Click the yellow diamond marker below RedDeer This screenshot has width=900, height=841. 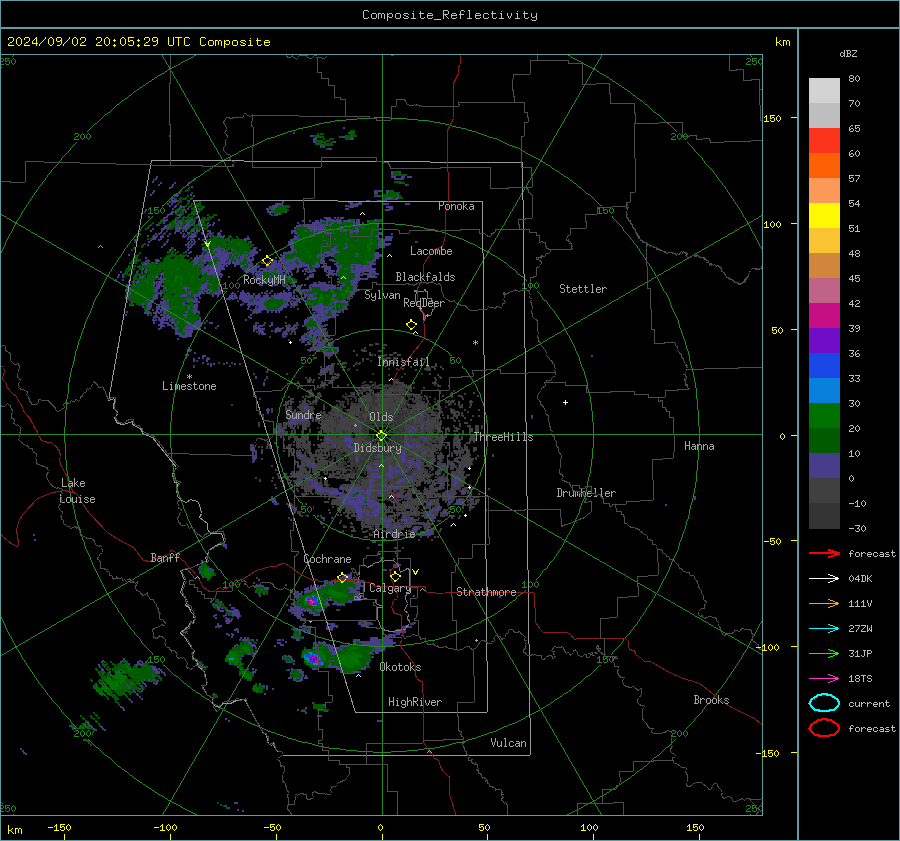click(x=411, y=325)
